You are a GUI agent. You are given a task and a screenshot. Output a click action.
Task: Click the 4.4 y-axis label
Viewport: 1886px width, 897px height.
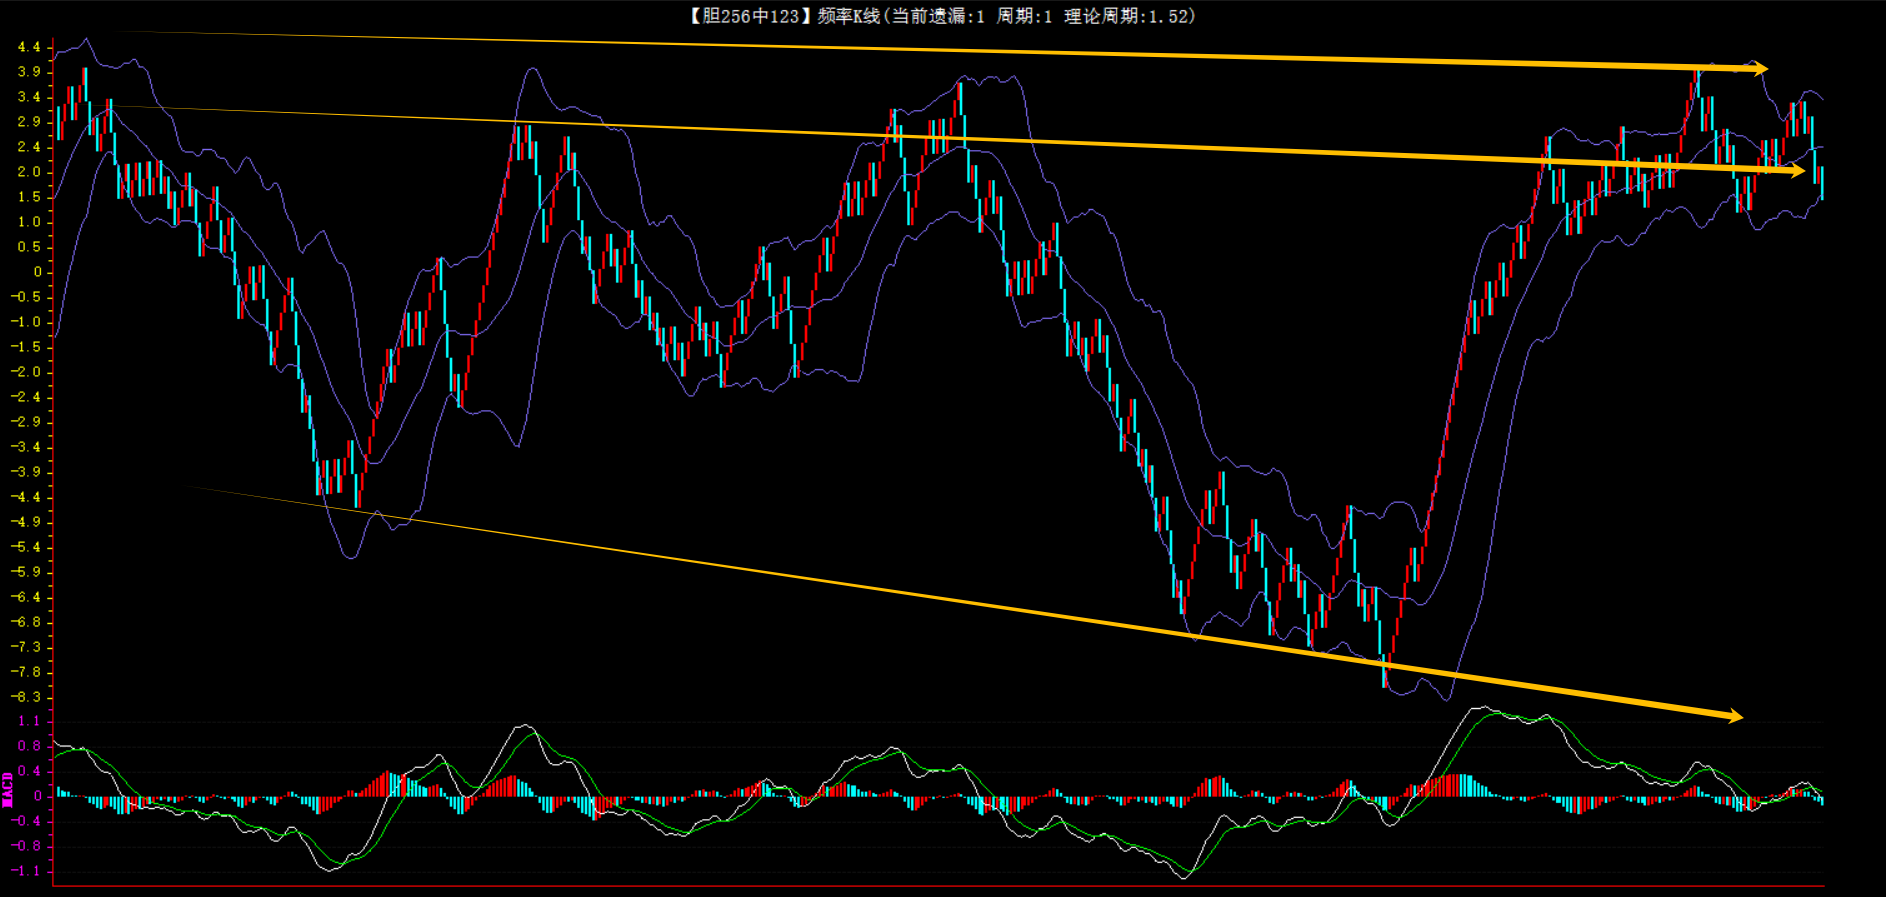coord(29,47)
